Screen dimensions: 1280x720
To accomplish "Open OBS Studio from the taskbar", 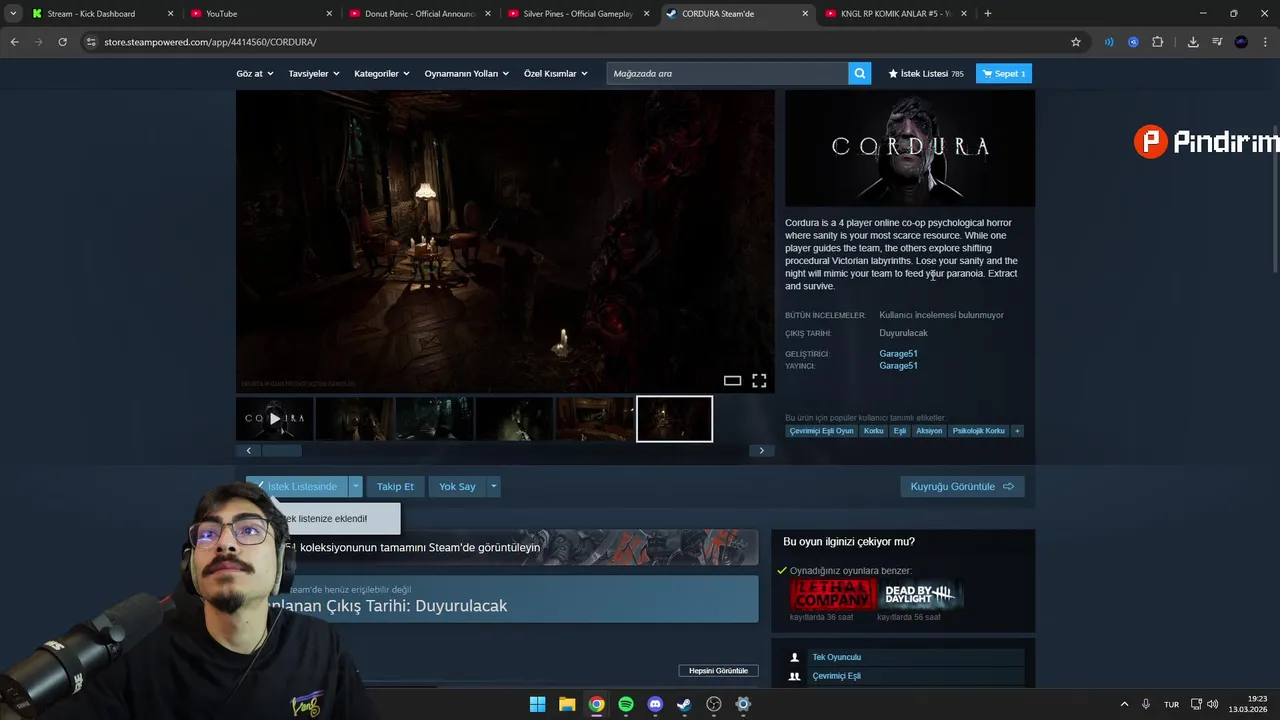I will pos(714,704).
